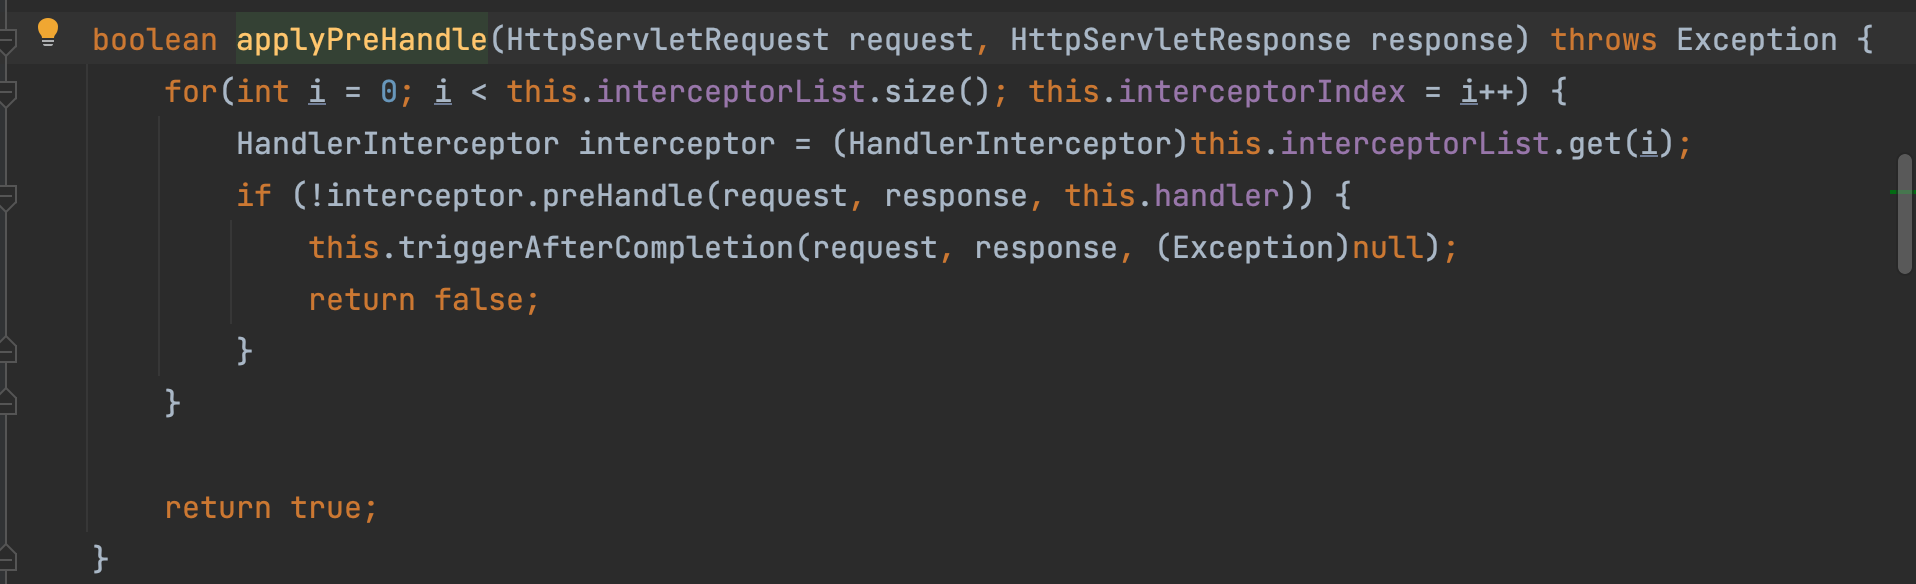Collapse the for loop fold marker
1916x584 pixels.
pyautogui.click(x=7, y=93)
